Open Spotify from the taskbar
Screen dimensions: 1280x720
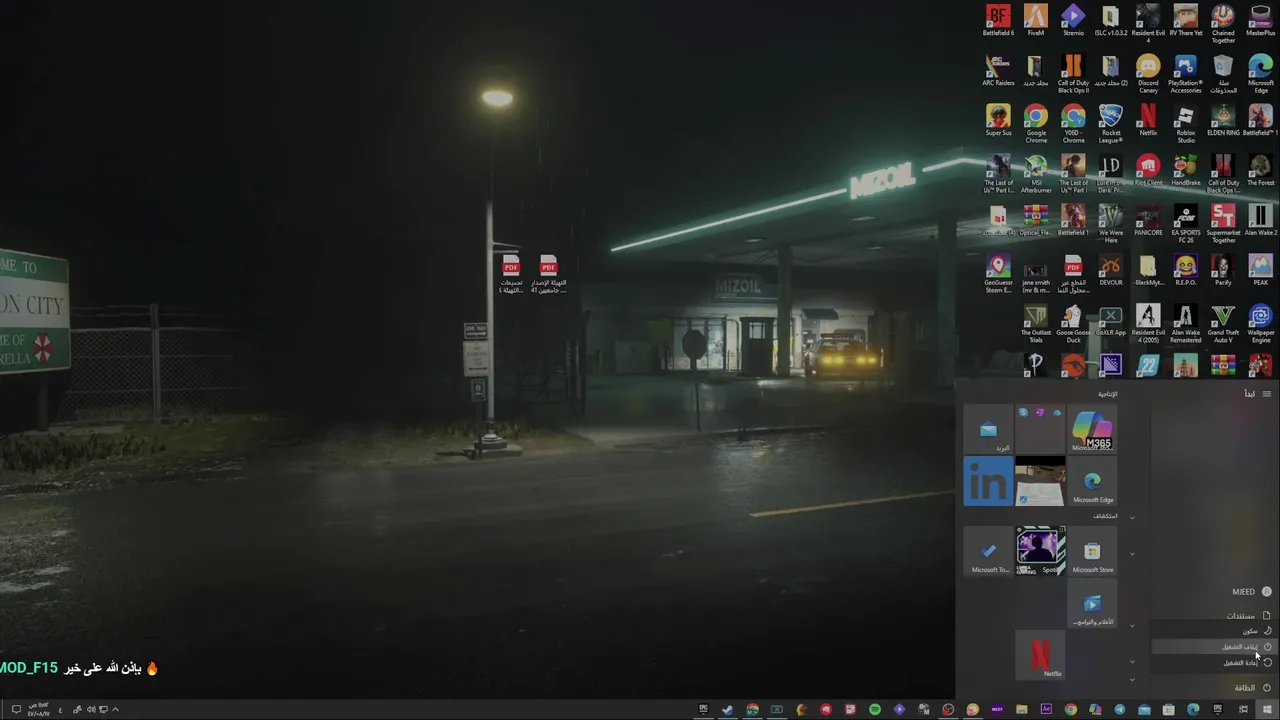[875, 710]
